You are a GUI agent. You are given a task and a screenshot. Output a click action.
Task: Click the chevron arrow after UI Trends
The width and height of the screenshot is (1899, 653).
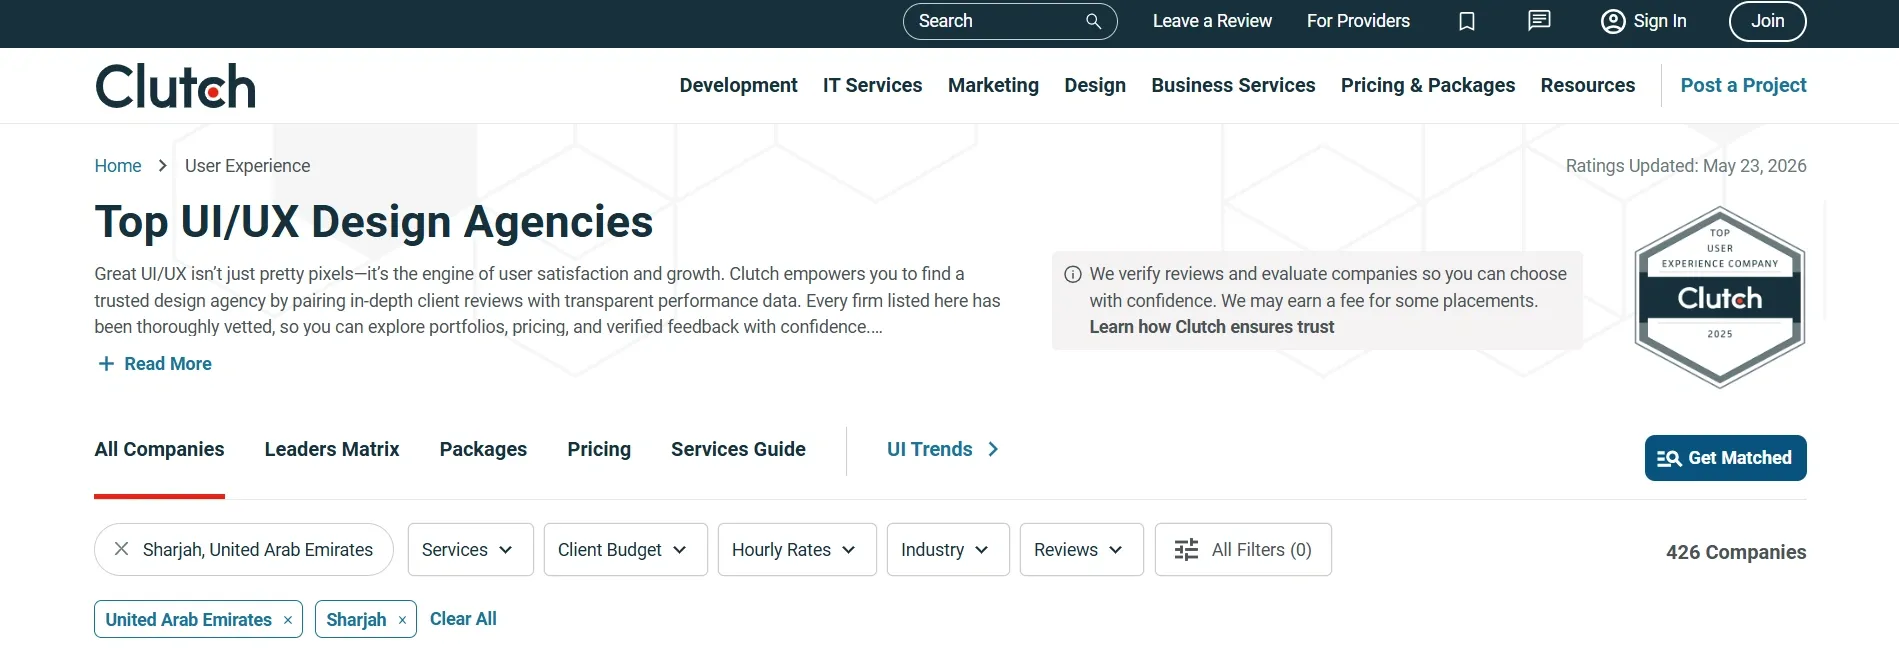click(993, 449)
